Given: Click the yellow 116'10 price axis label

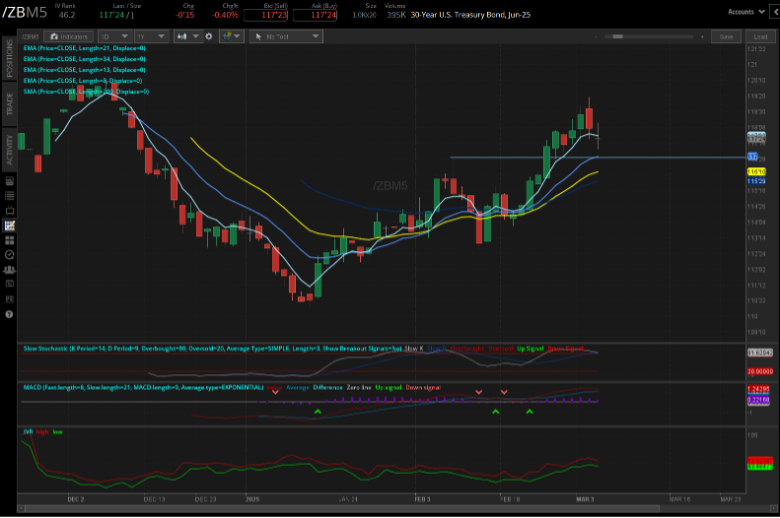Looking at the screenshot, I should coord(757,172).
